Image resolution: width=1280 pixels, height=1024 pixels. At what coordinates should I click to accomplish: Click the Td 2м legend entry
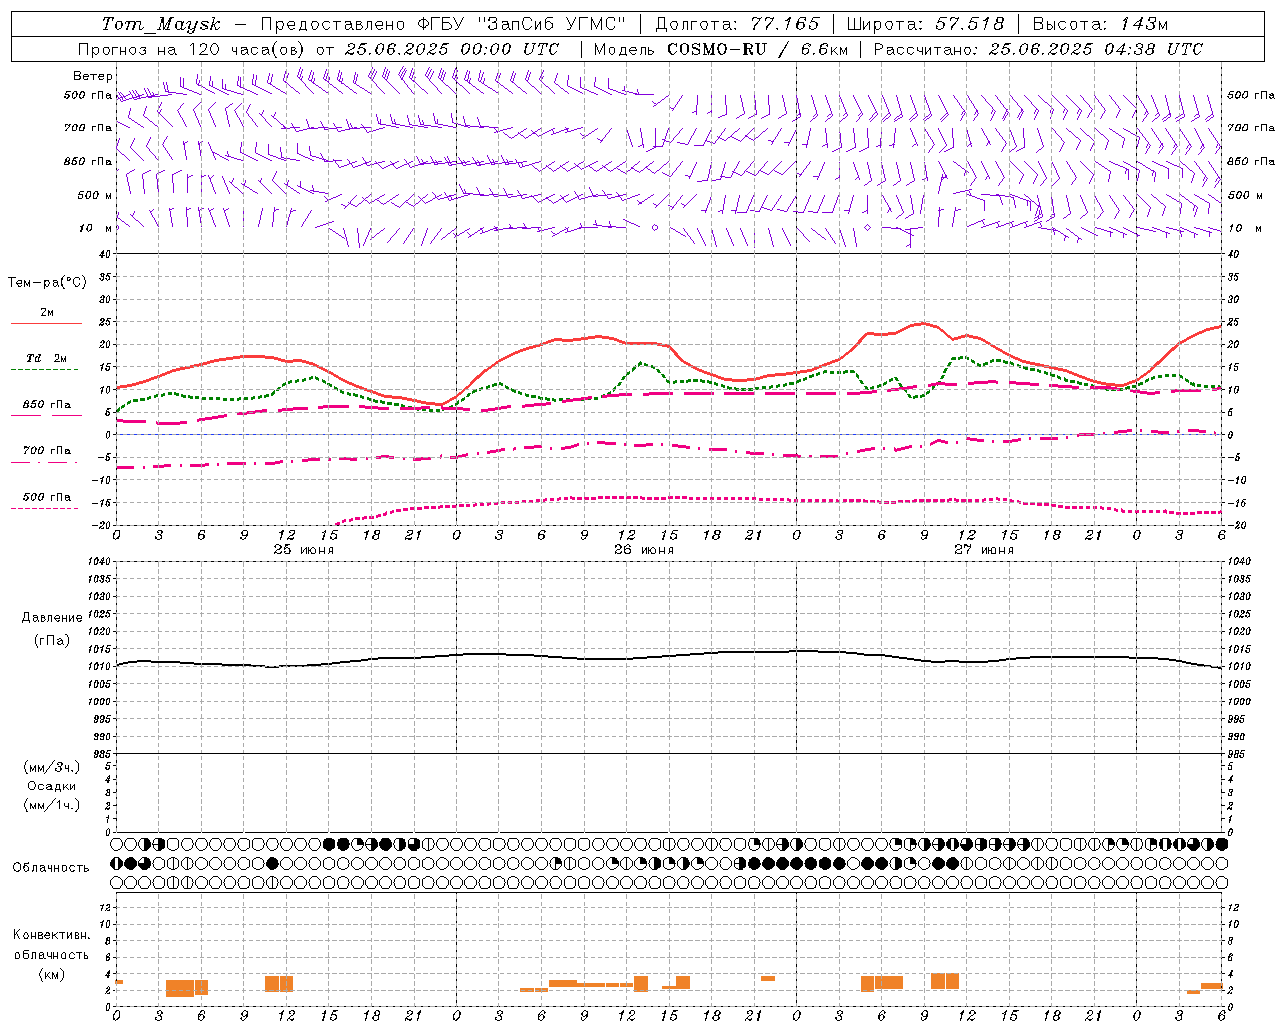pyautogui.click(x=46, y=358)
